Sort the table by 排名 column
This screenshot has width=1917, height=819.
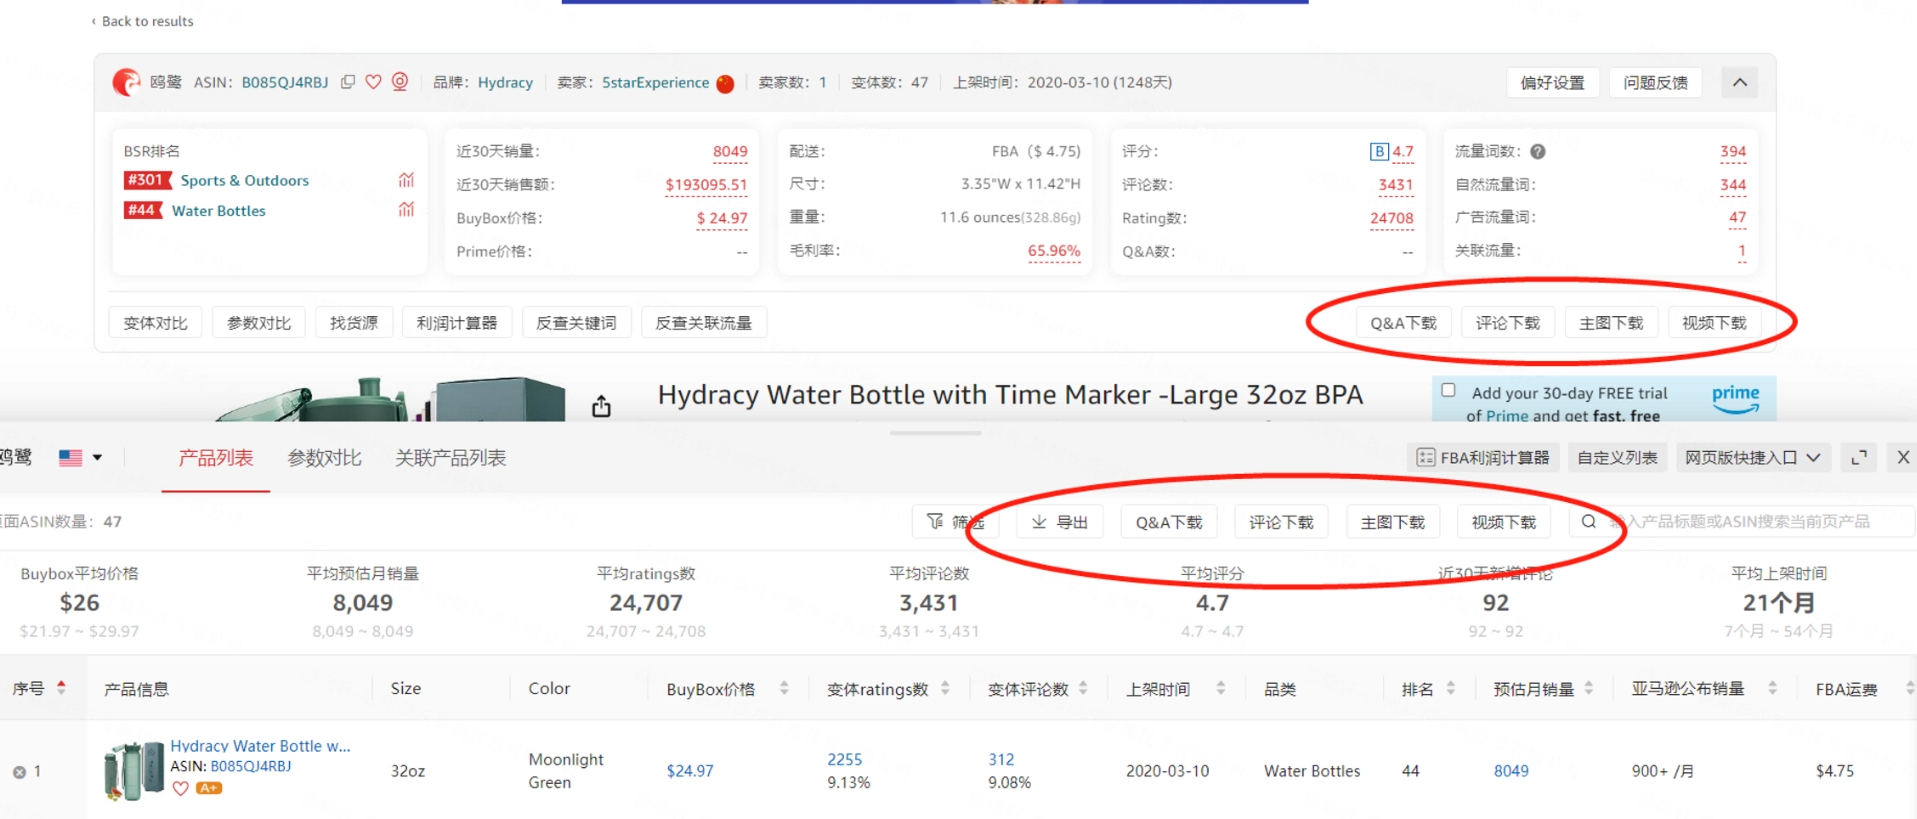pos(1451,688)
